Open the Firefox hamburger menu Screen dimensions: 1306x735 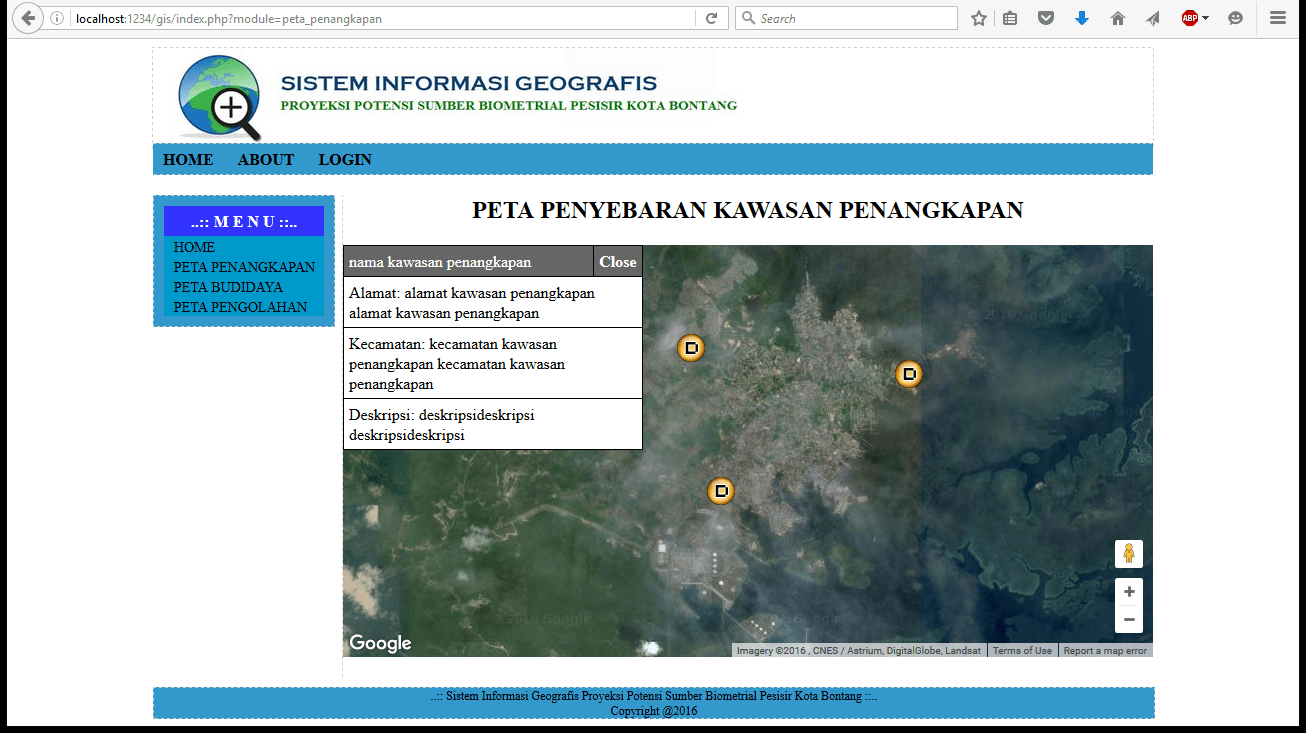pyautogui.click(x=1277, y=18)
